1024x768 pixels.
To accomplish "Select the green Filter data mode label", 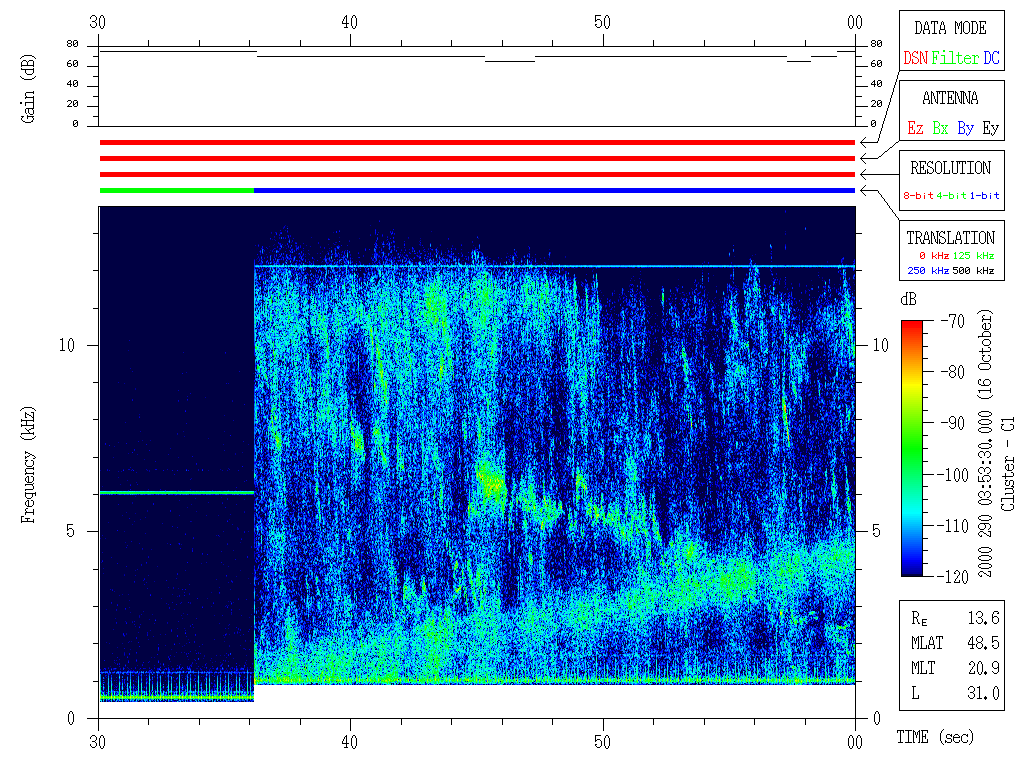I will pos(955,58).
